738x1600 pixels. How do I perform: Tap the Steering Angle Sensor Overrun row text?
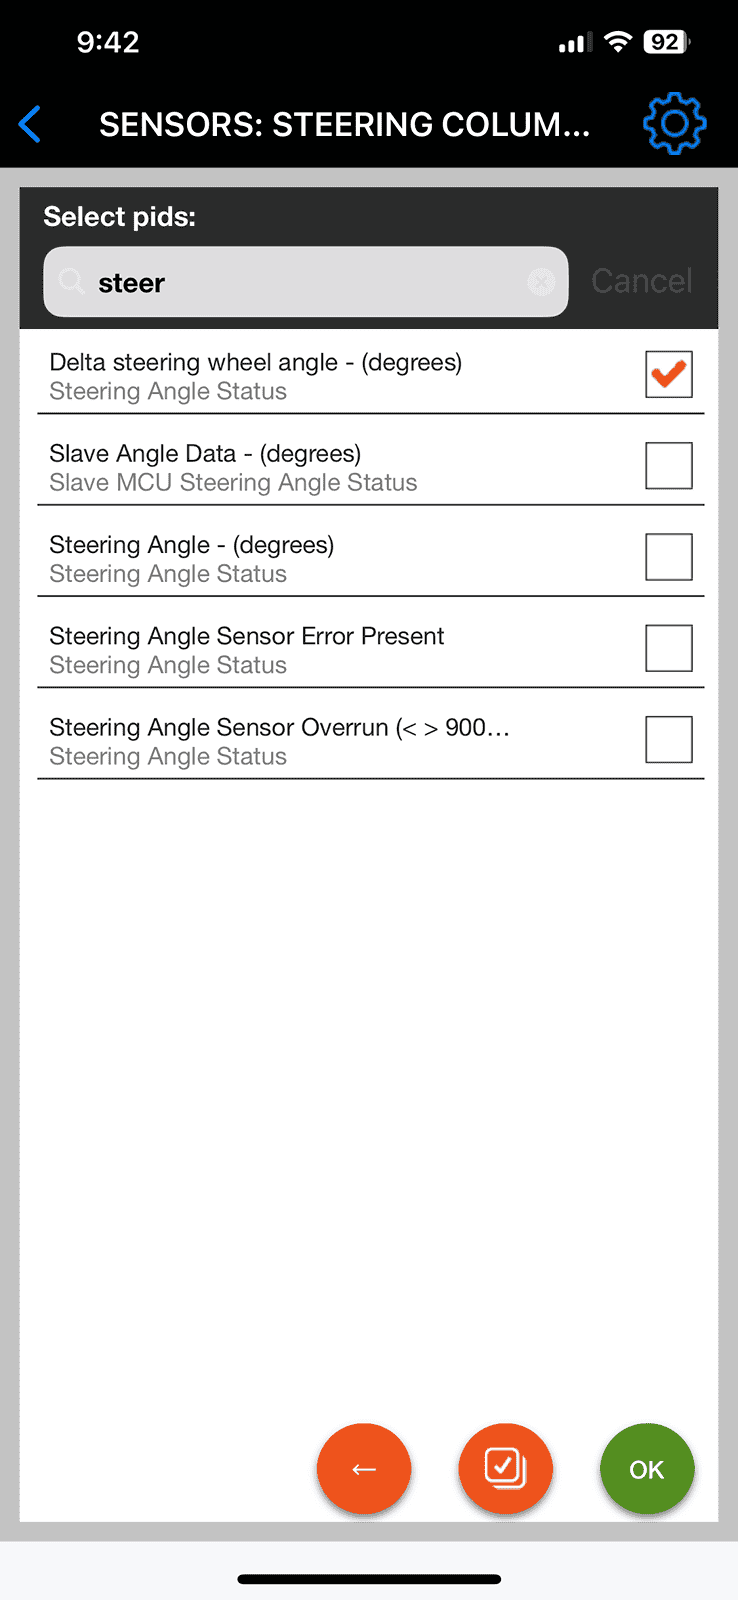click(280, 741)
